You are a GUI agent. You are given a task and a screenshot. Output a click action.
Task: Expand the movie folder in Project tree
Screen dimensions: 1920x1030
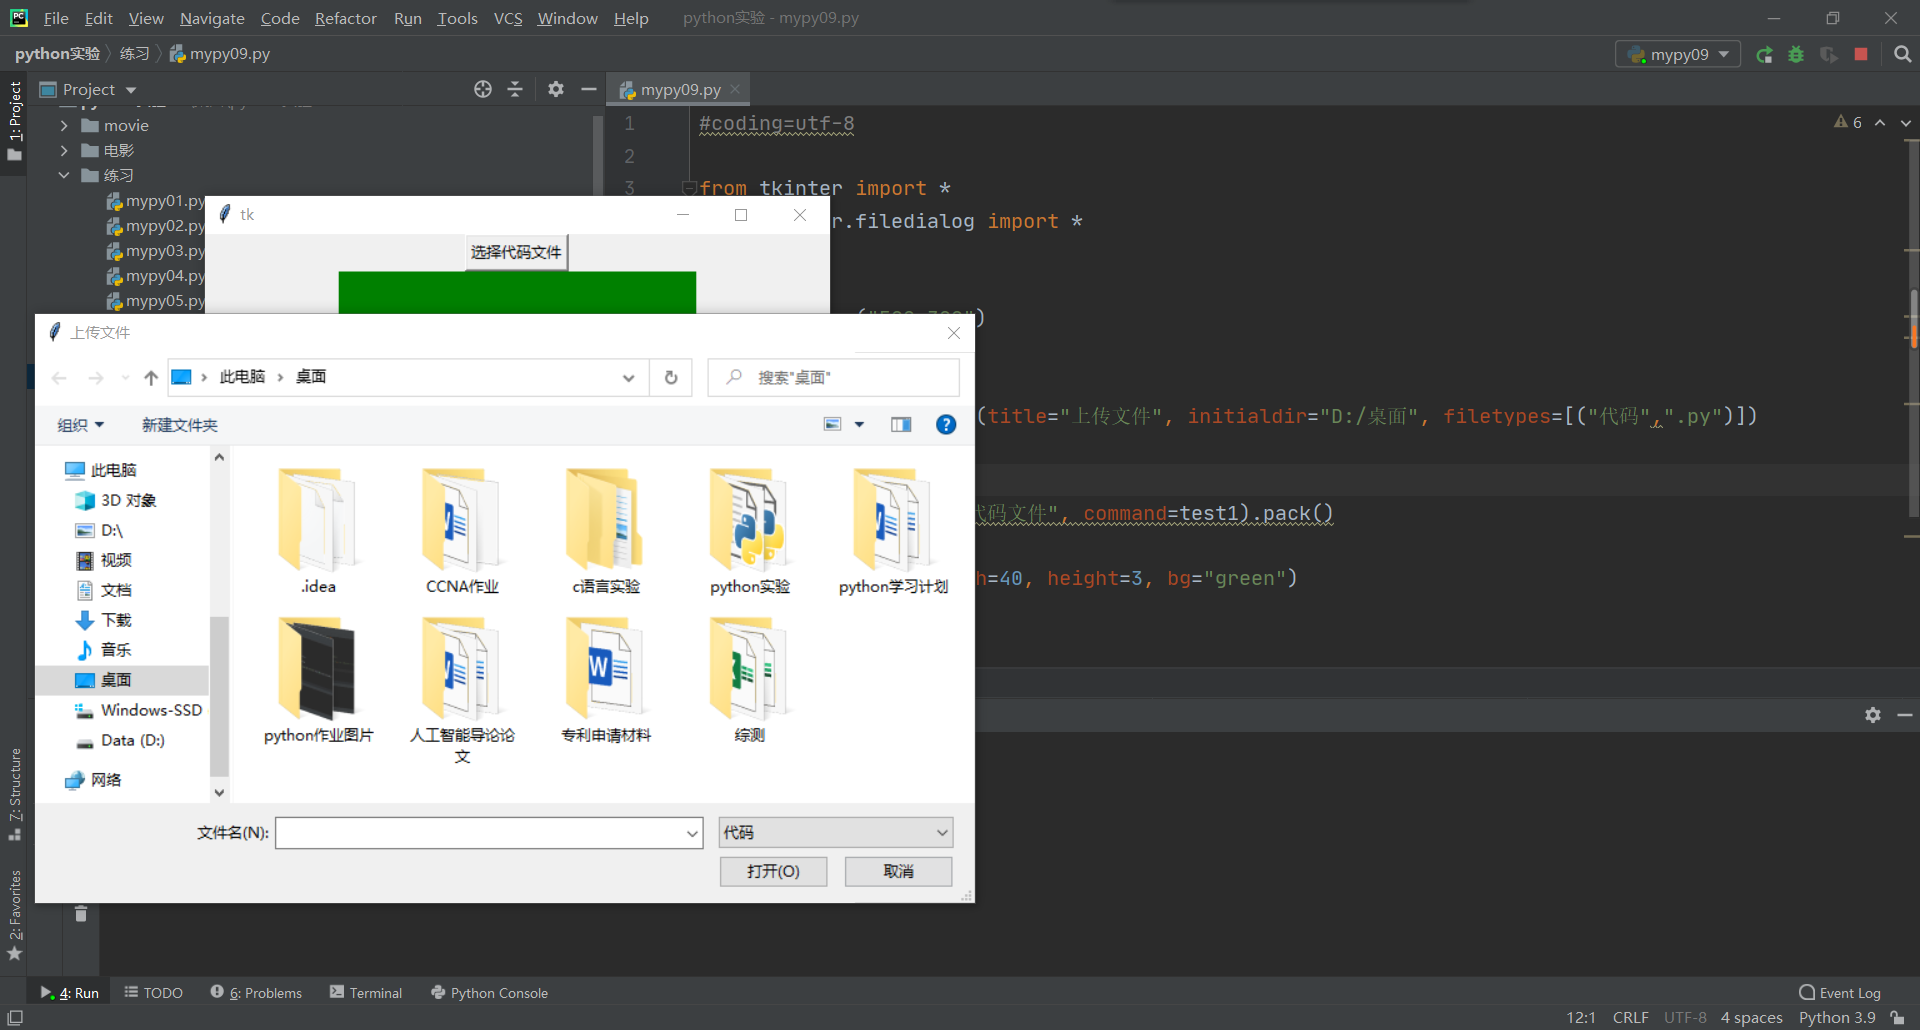click(x=64, y=125)
